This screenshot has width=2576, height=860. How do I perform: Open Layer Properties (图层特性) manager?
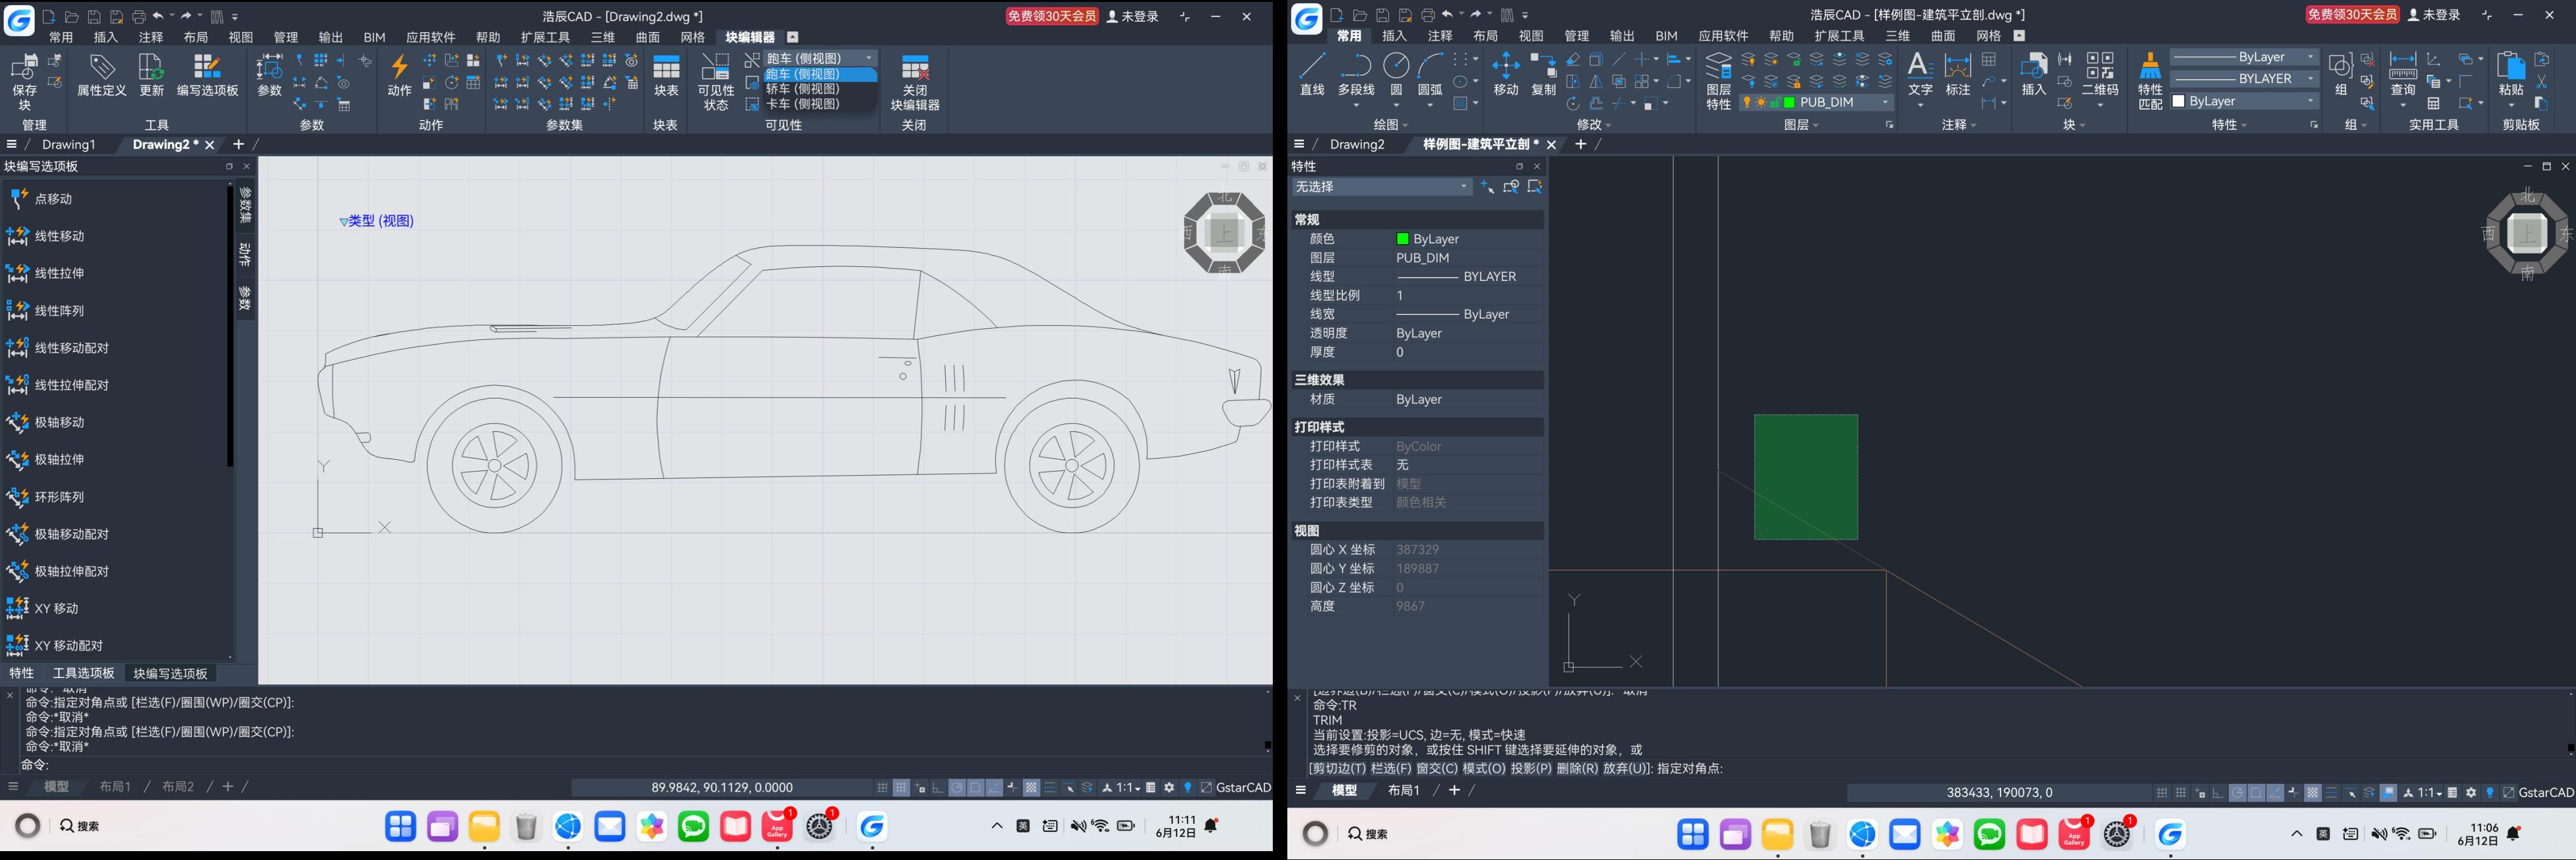point(1718,82)
